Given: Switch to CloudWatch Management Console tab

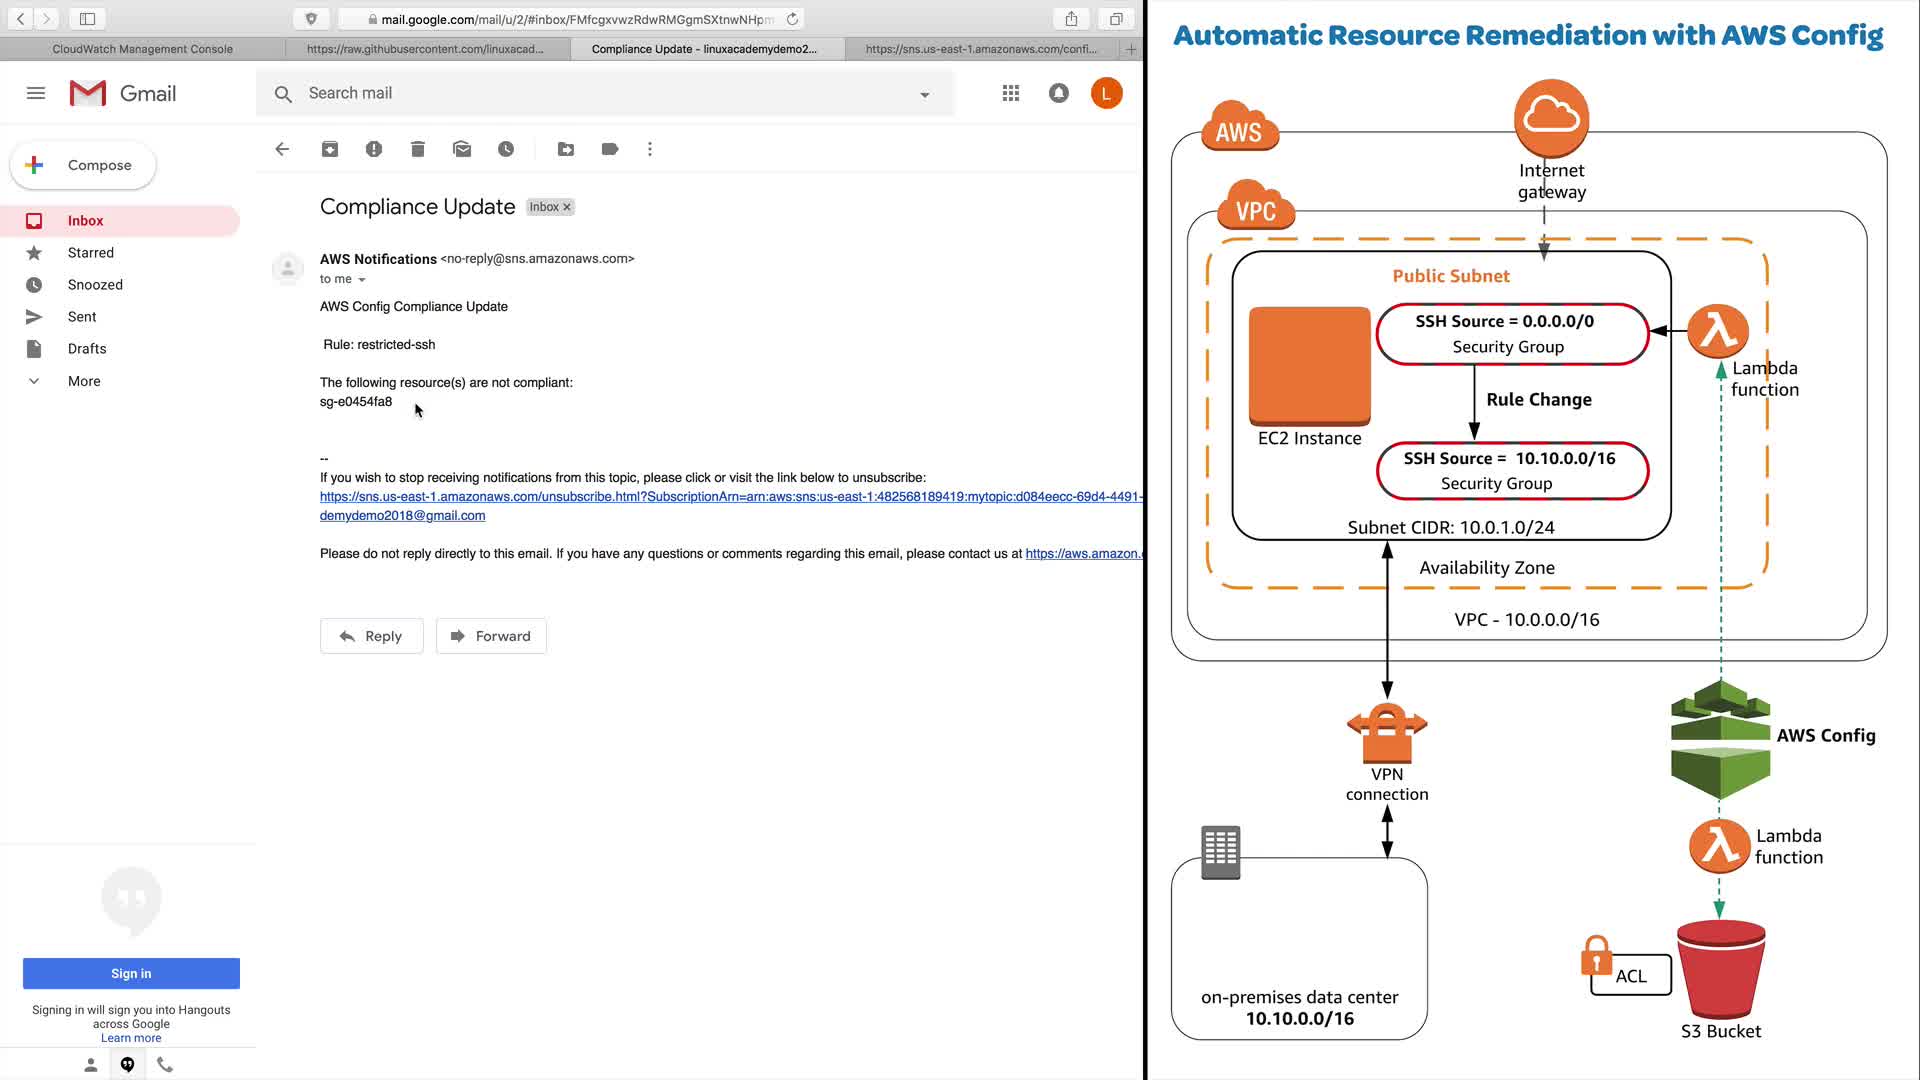Looking at the screenshot, I should (x=142, y=49).
